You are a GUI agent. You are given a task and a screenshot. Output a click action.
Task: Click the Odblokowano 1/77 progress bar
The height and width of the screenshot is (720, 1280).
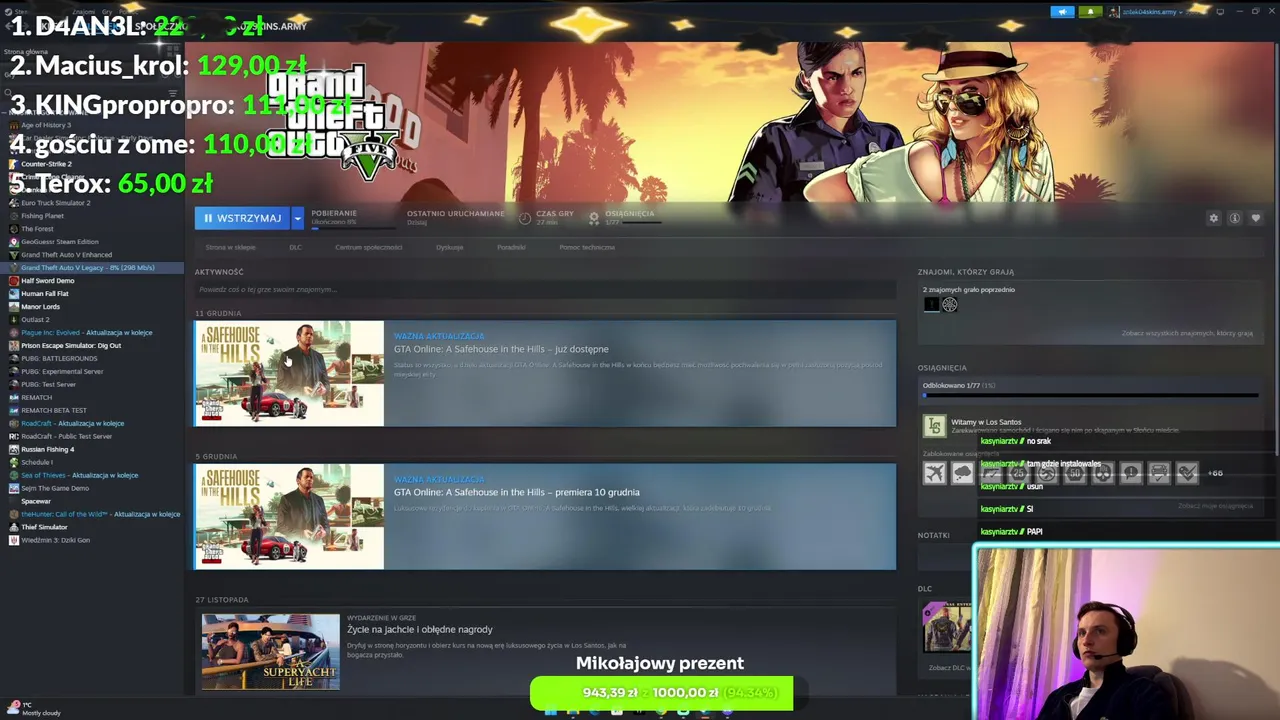click(x=1090, y=396)
